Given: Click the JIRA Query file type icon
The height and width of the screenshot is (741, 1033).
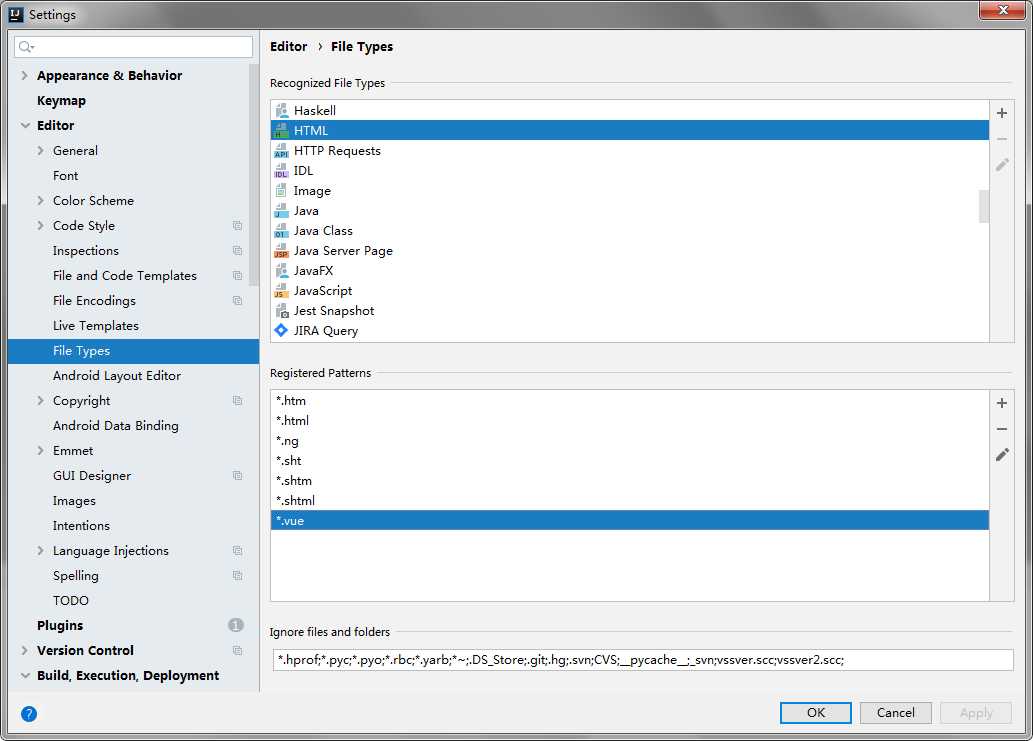Looking at the screenshot, I should tap(281, 331).
